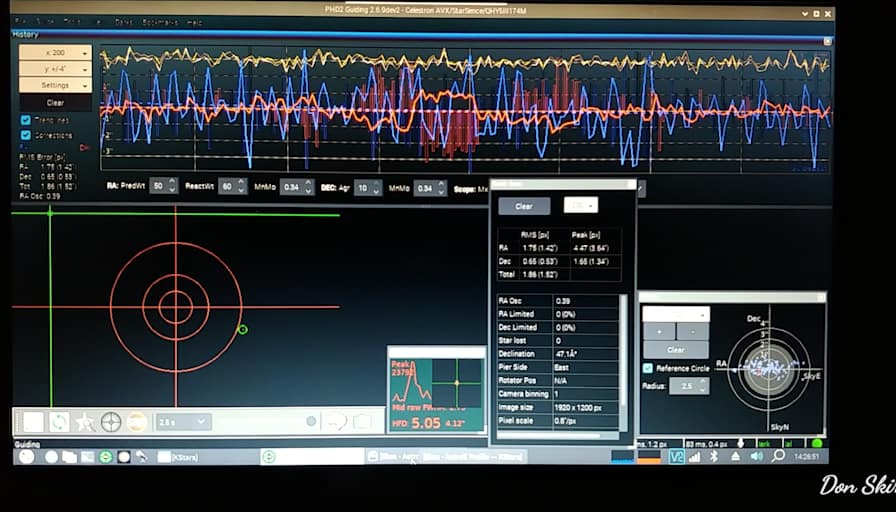Open the volume speaker tray icon
Viewport: 896px width, 512px height.
click(x=757, y=457)
